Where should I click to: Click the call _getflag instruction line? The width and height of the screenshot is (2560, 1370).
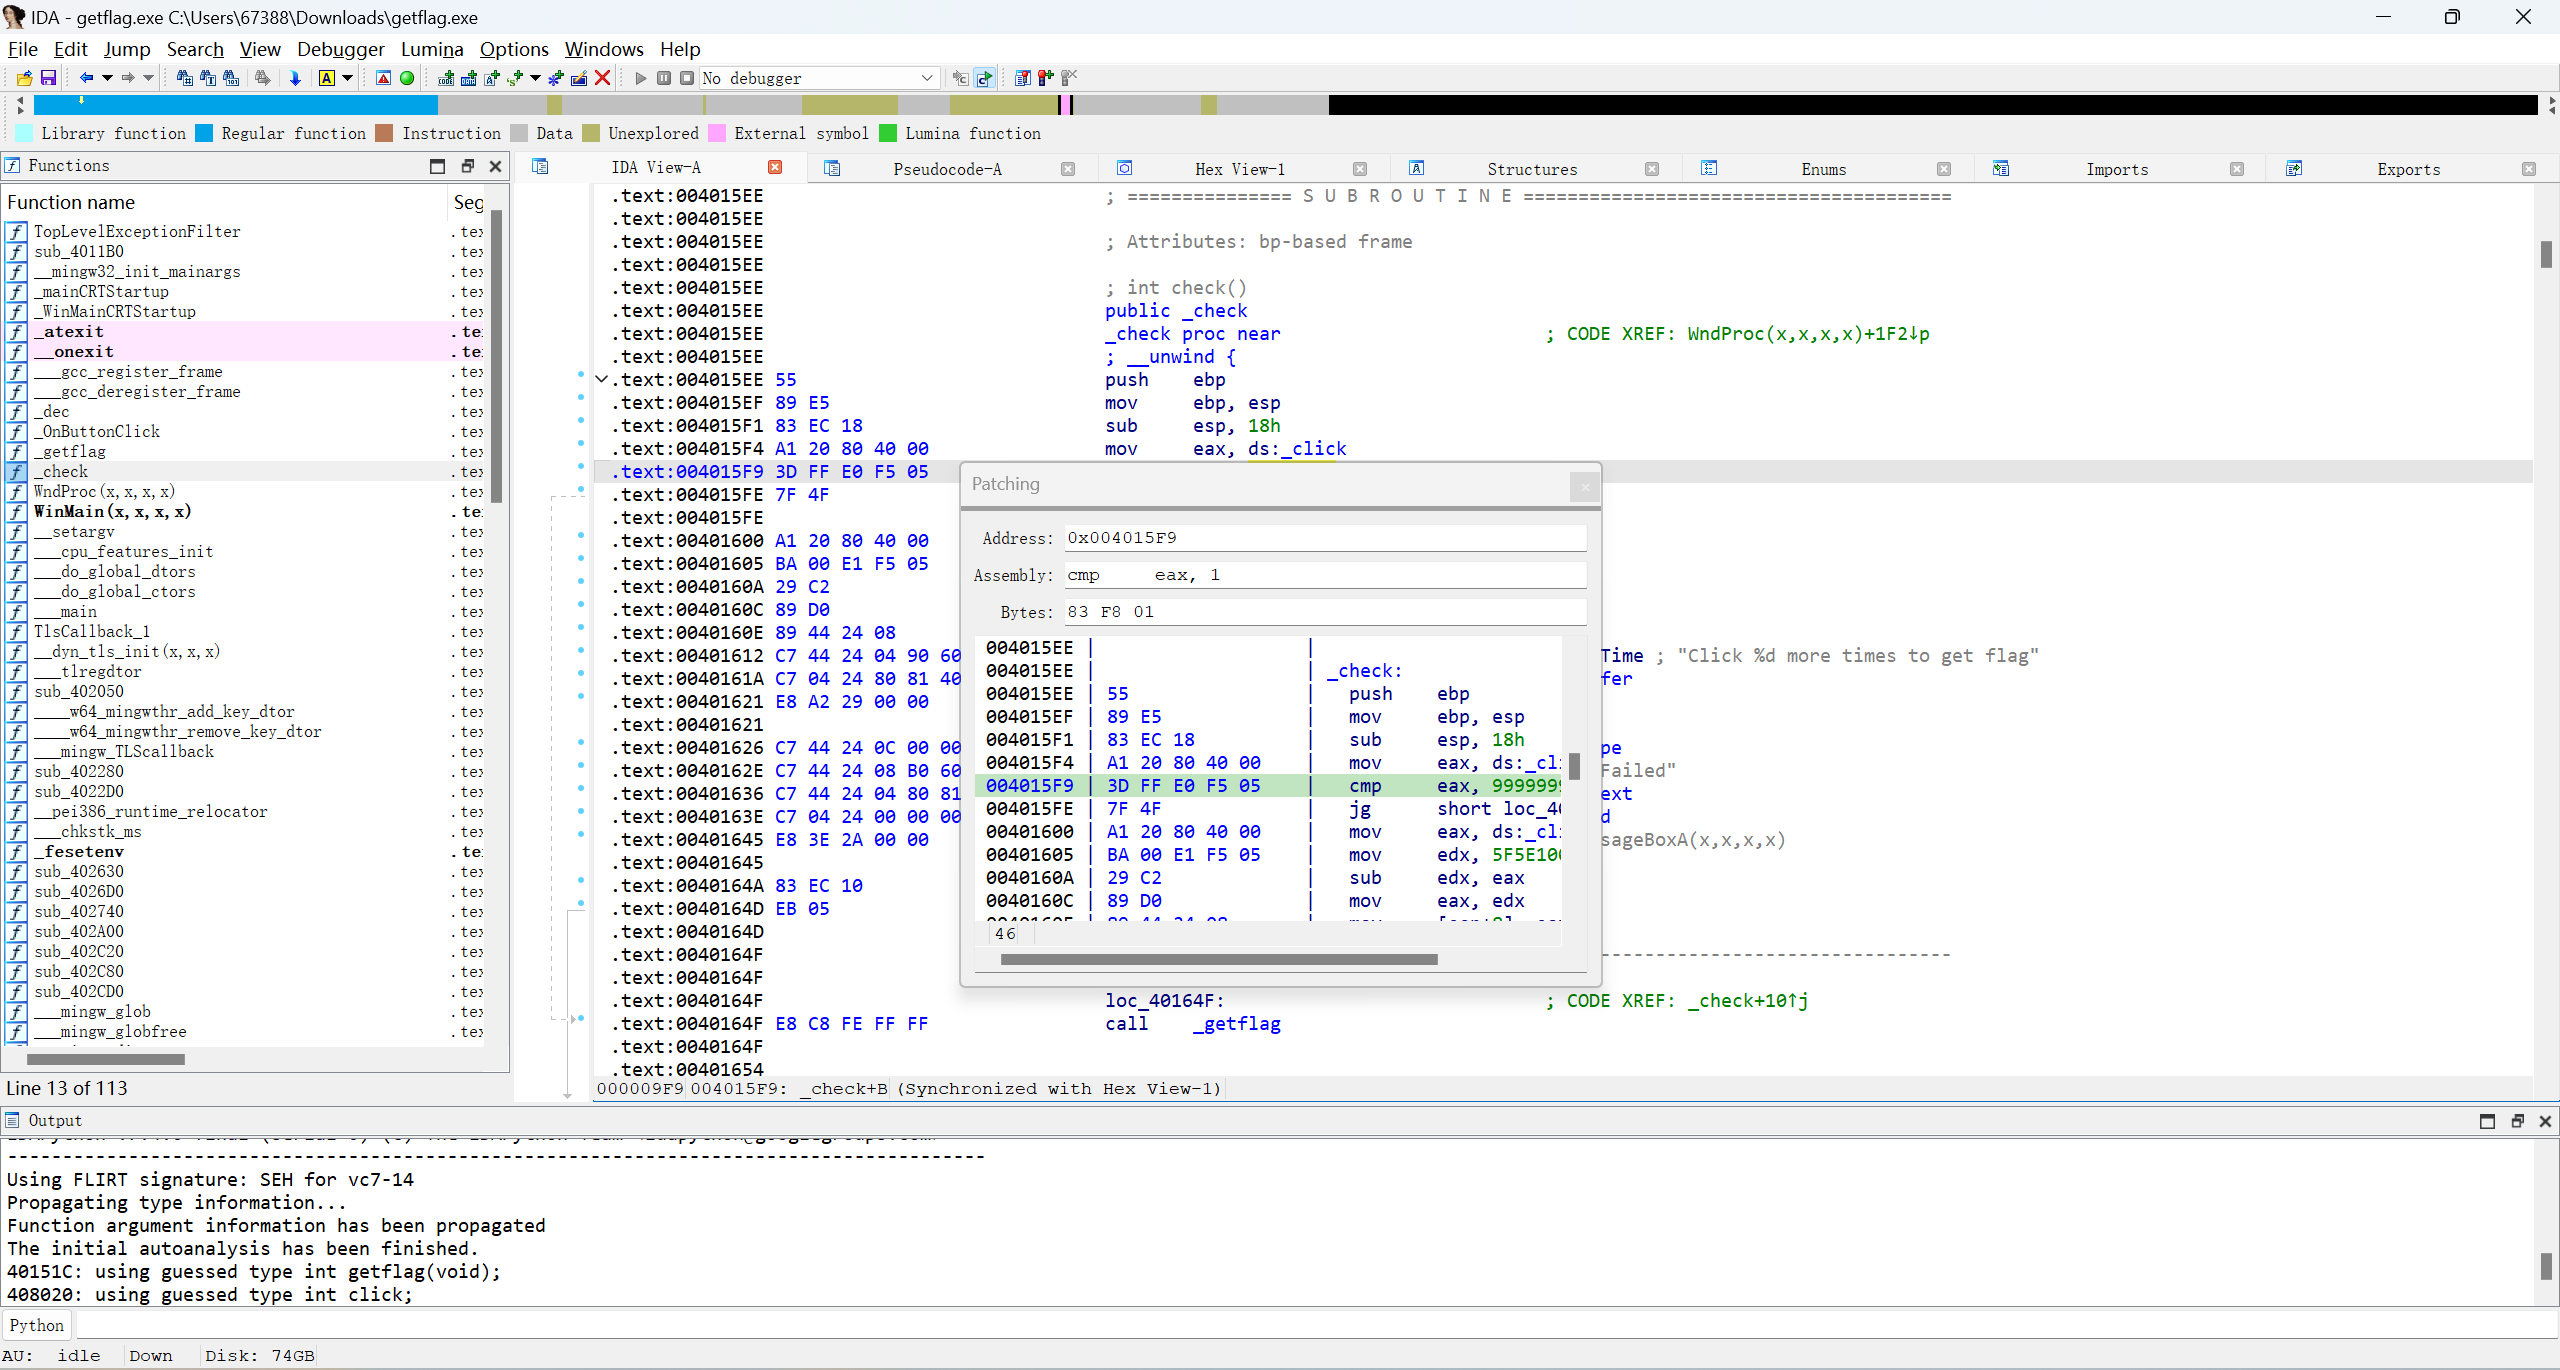pos(1192,1024)
